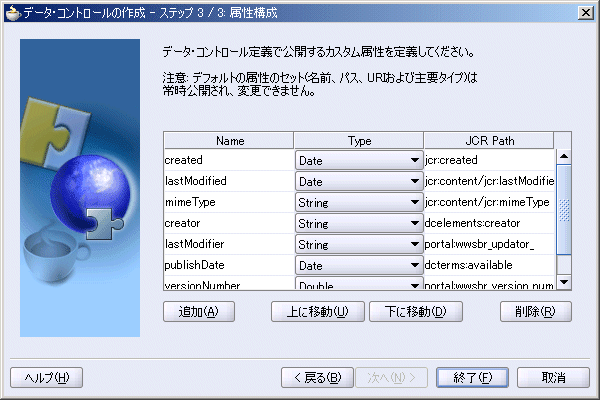Click the 'jcr:content/jcr:lastModifie' path cell
Viewport: 600px width, 400px height.
click(489, 181)
